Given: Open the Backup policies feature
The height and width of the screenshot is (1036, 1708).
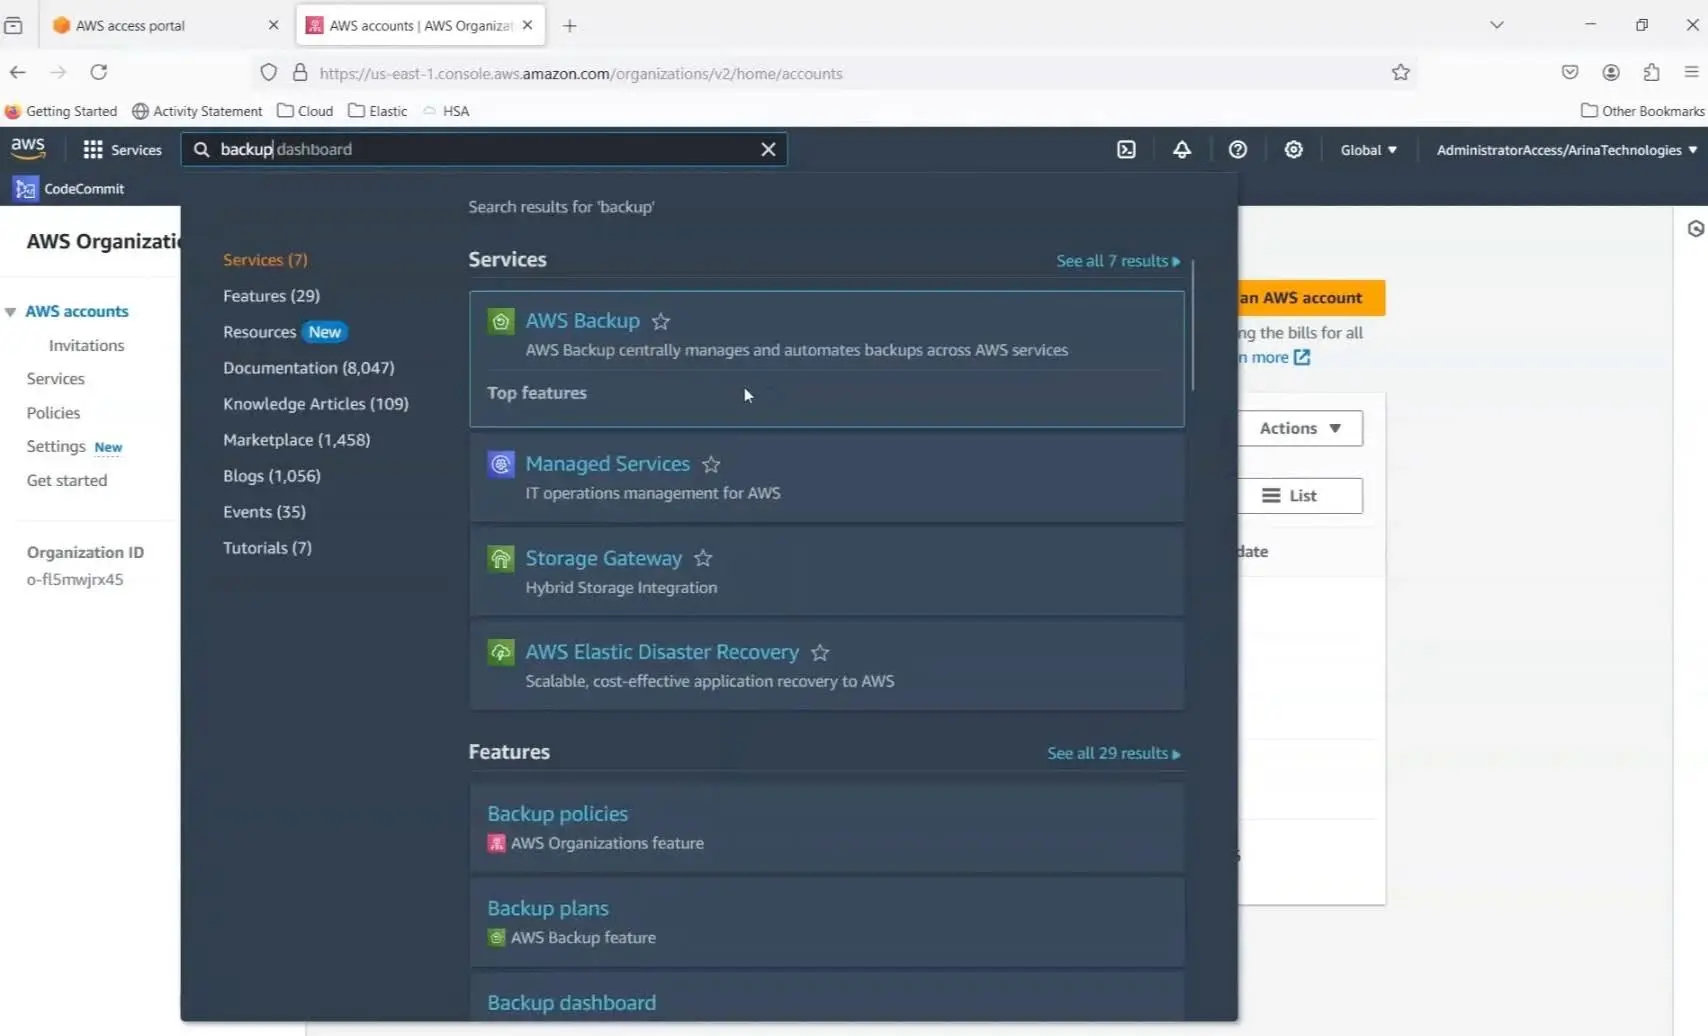Looking at the screenshot, I should pos(557,814).
